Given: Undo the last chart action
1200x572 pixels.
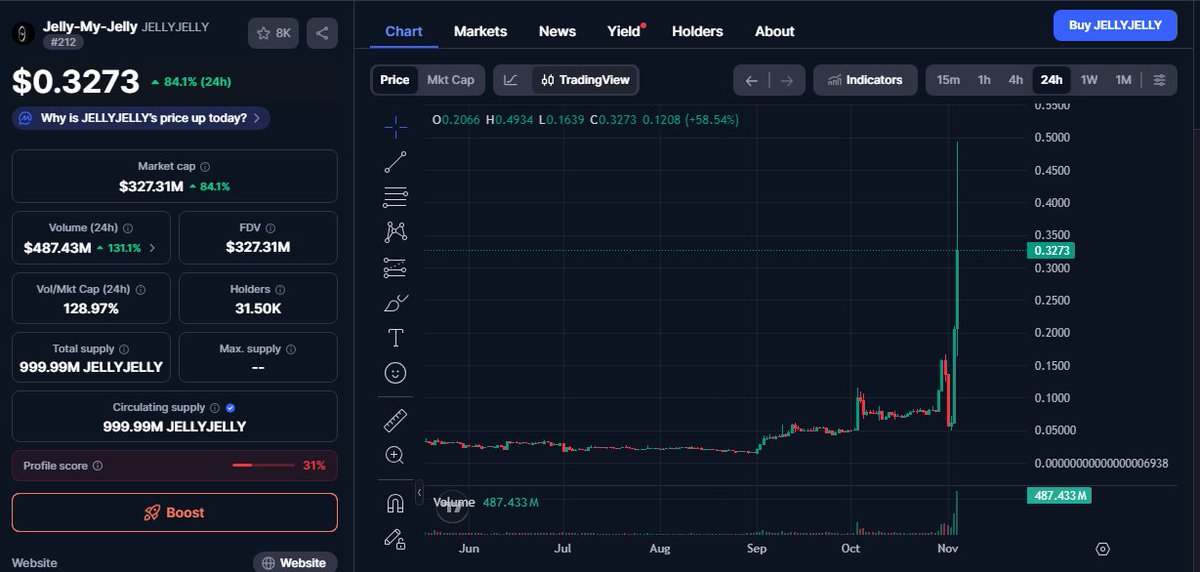Looking at the screenshot, I should click(x=752, y=80).
